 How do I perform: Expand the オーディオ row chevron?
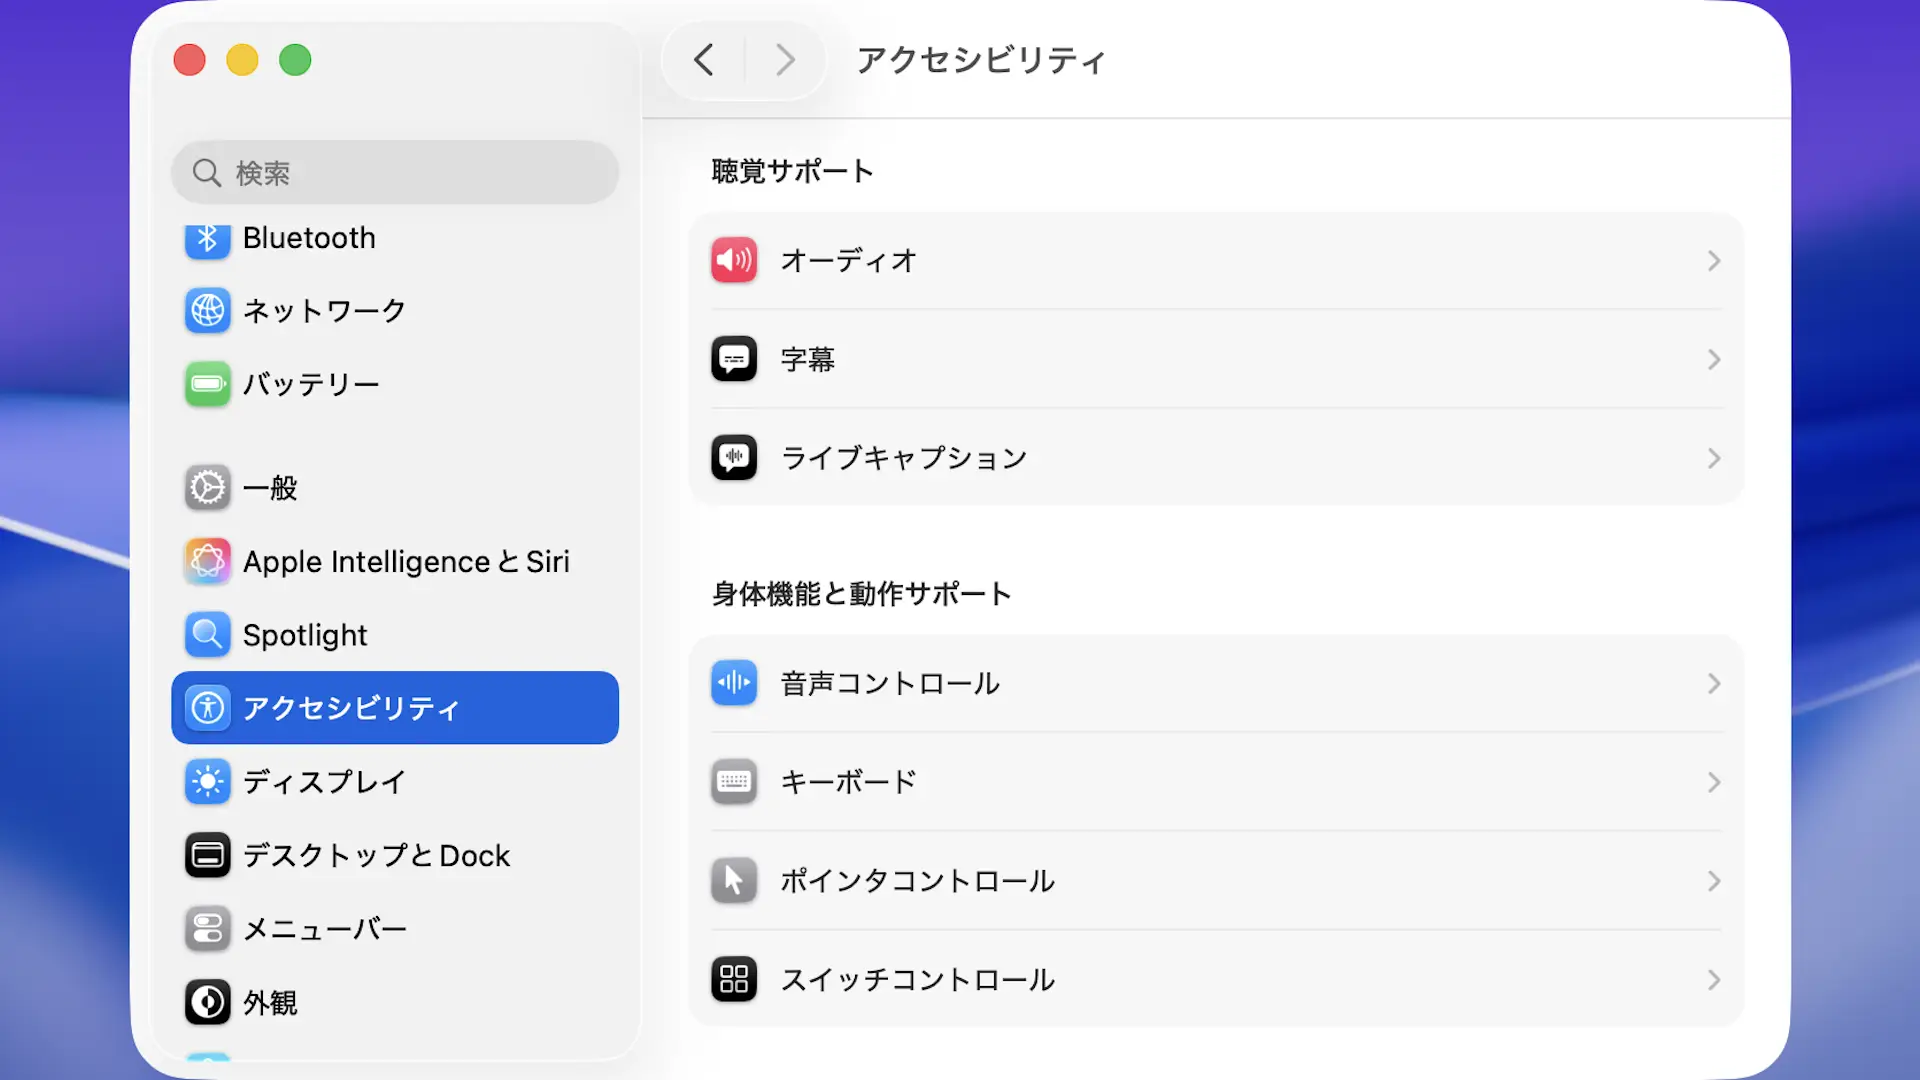coord(1713,261)
